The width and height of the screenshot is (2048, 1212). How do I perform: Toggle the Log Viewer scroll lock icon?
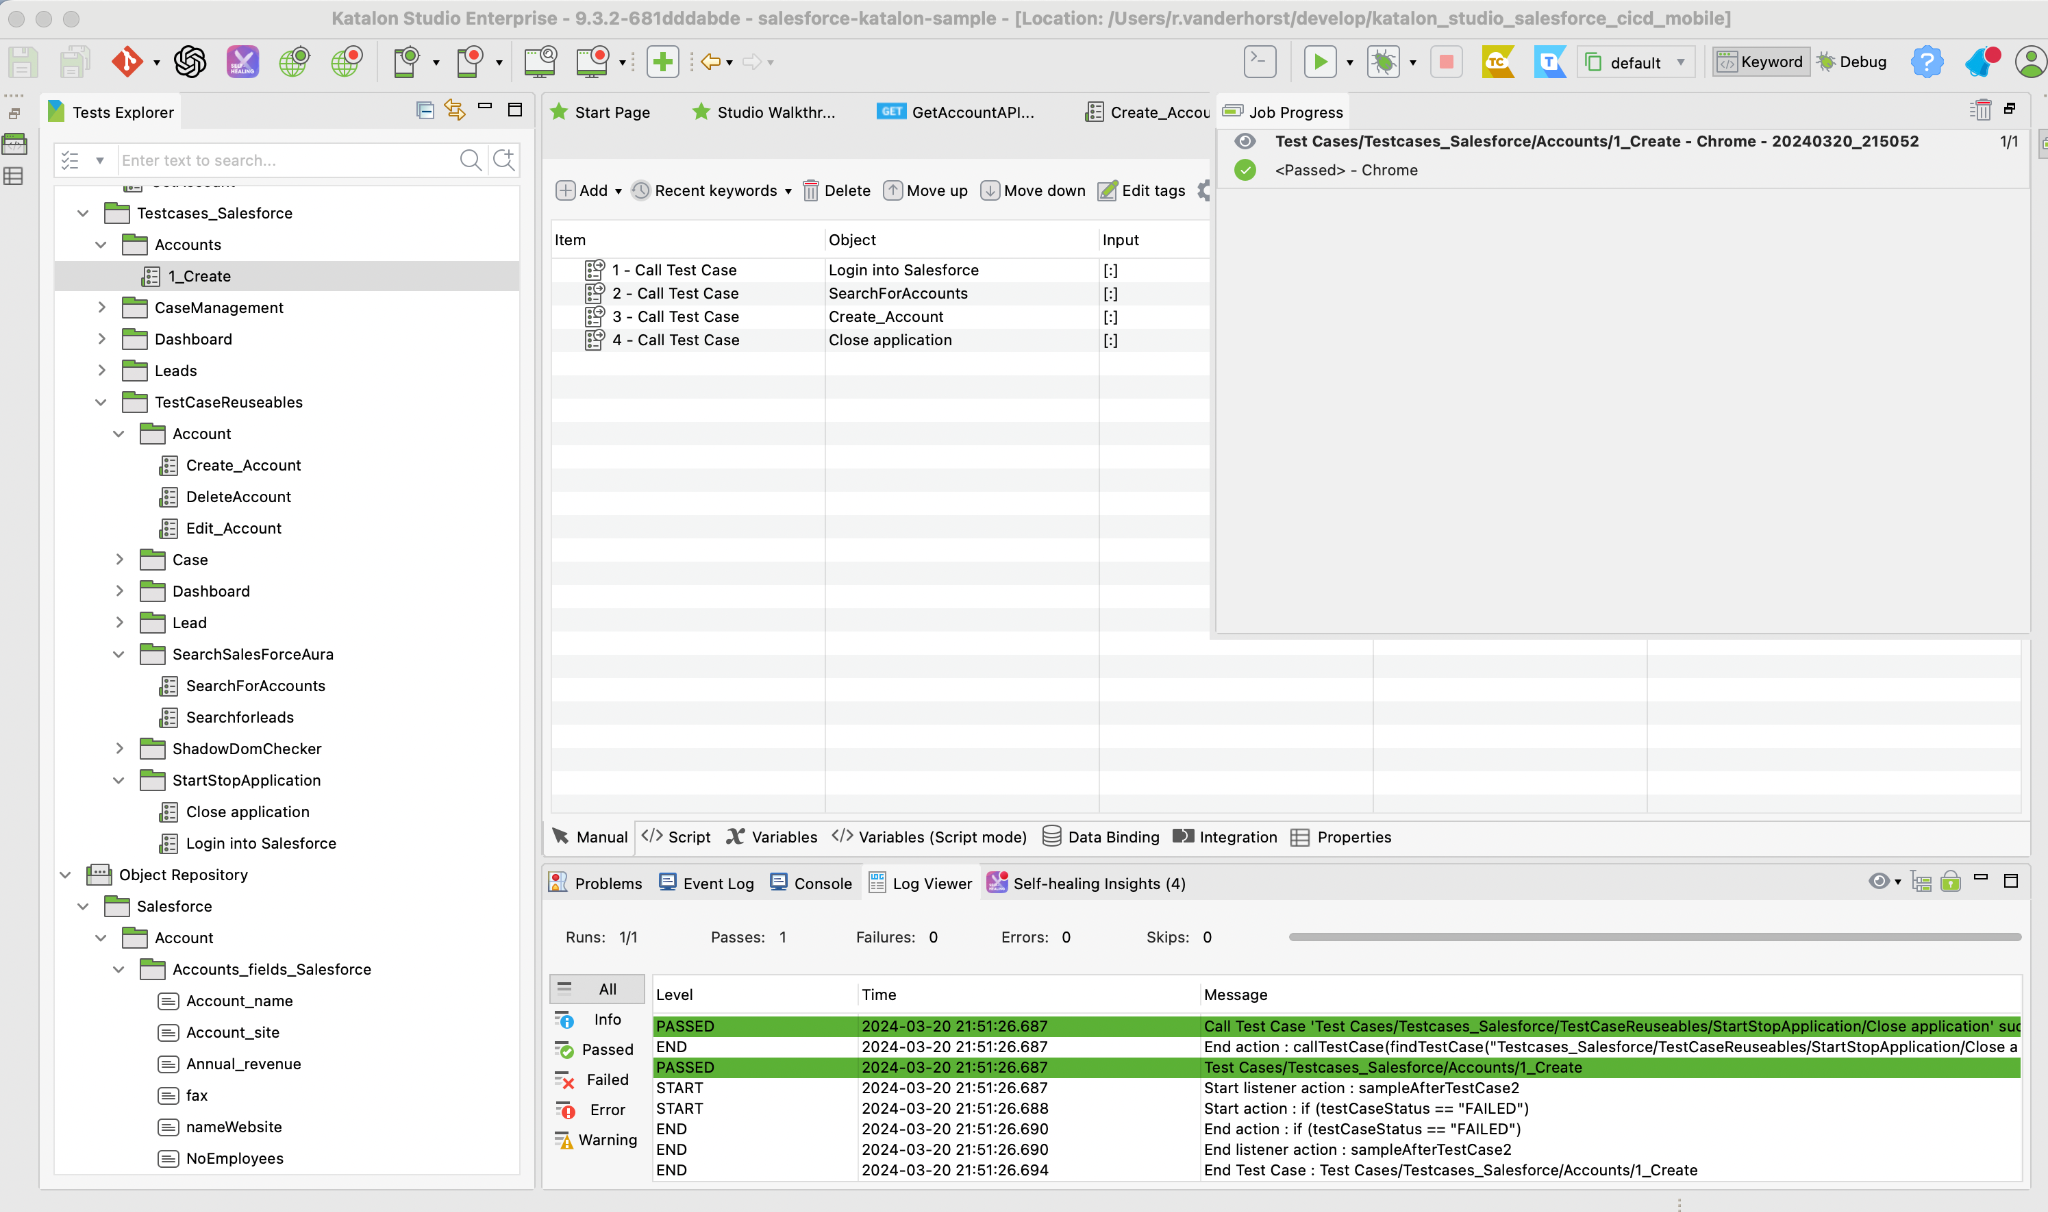coord(1950,881)
